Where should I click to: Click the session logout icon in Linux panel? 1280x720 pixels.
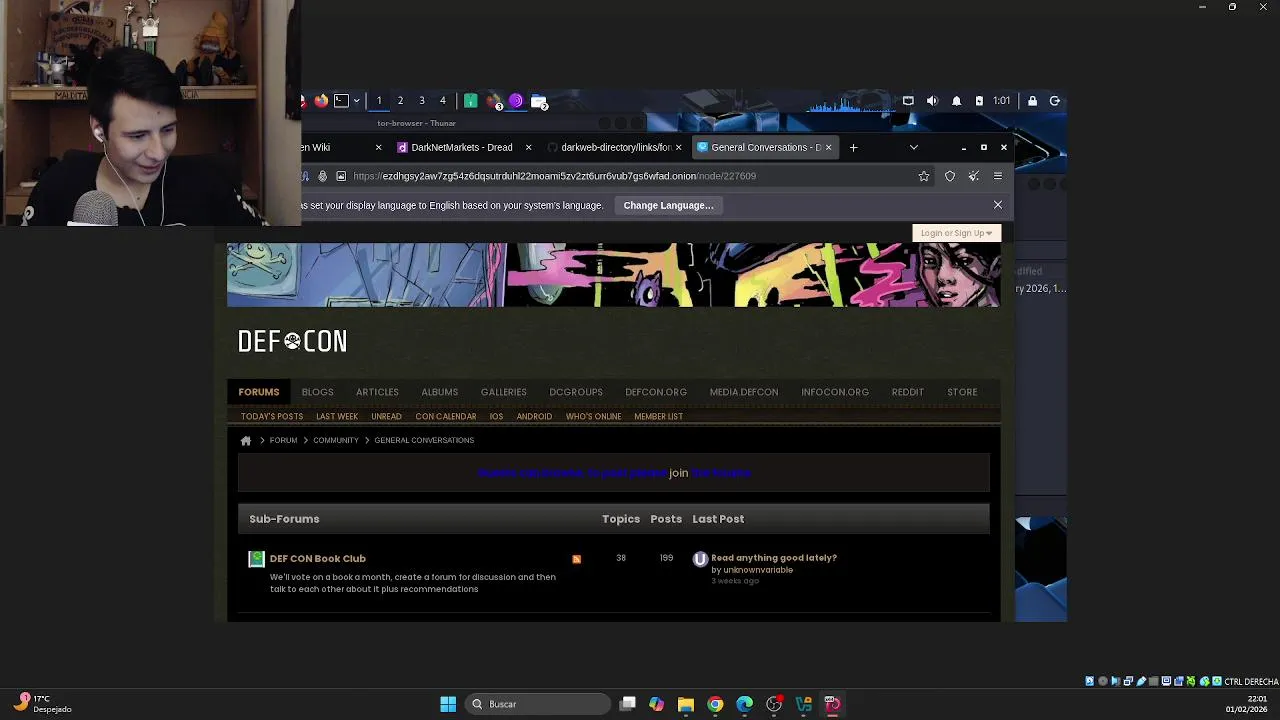click(1054, 101)
